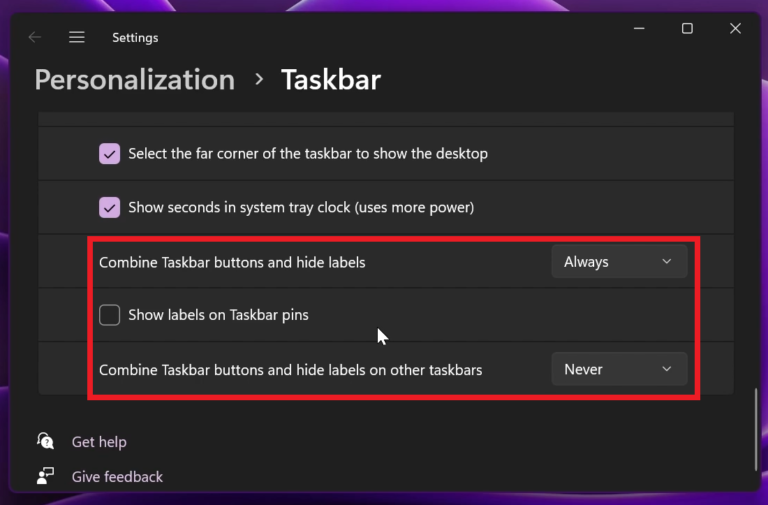Click the Taskbar breadcrumb title

click(x=331, y=80)
